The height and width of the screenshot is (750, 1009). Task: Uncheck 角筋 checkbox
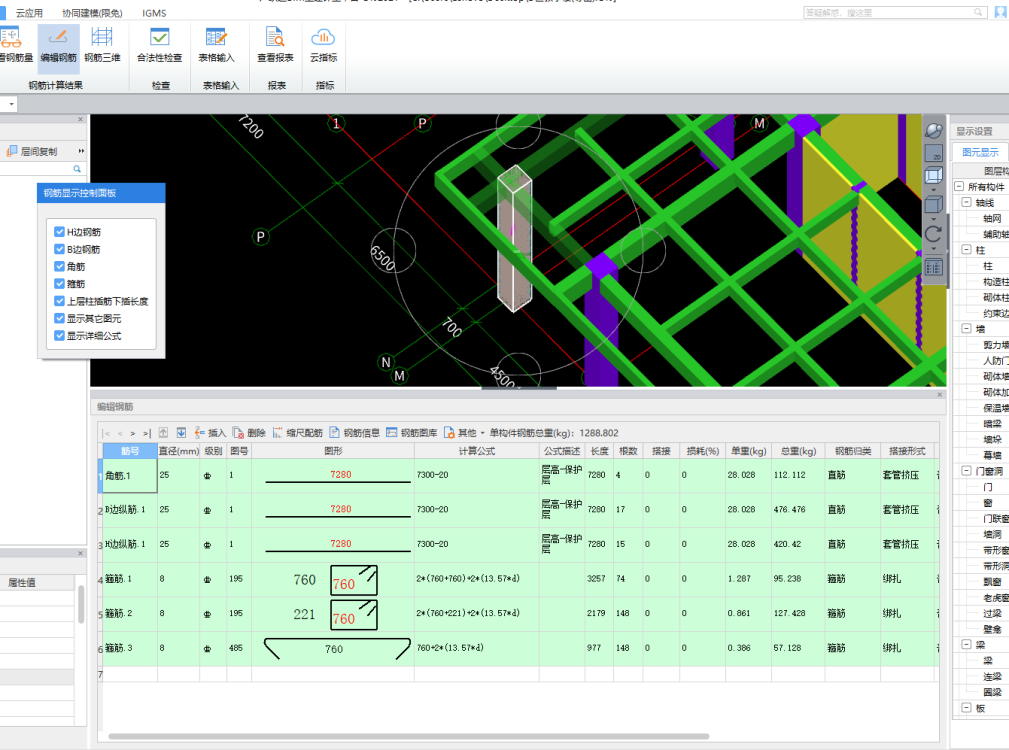coord(59,266)
